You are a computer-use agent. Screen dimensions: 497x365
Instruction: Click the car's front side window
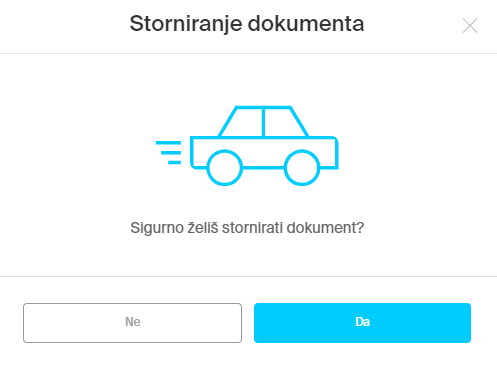click(x=284, y=123)
